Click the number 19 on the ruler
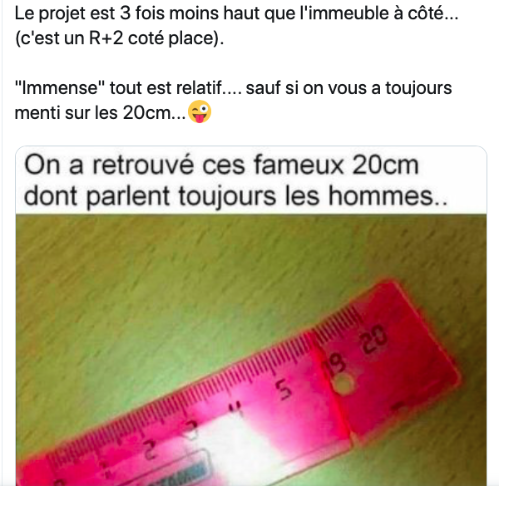The image size is (523, 511). coord(334,363)
